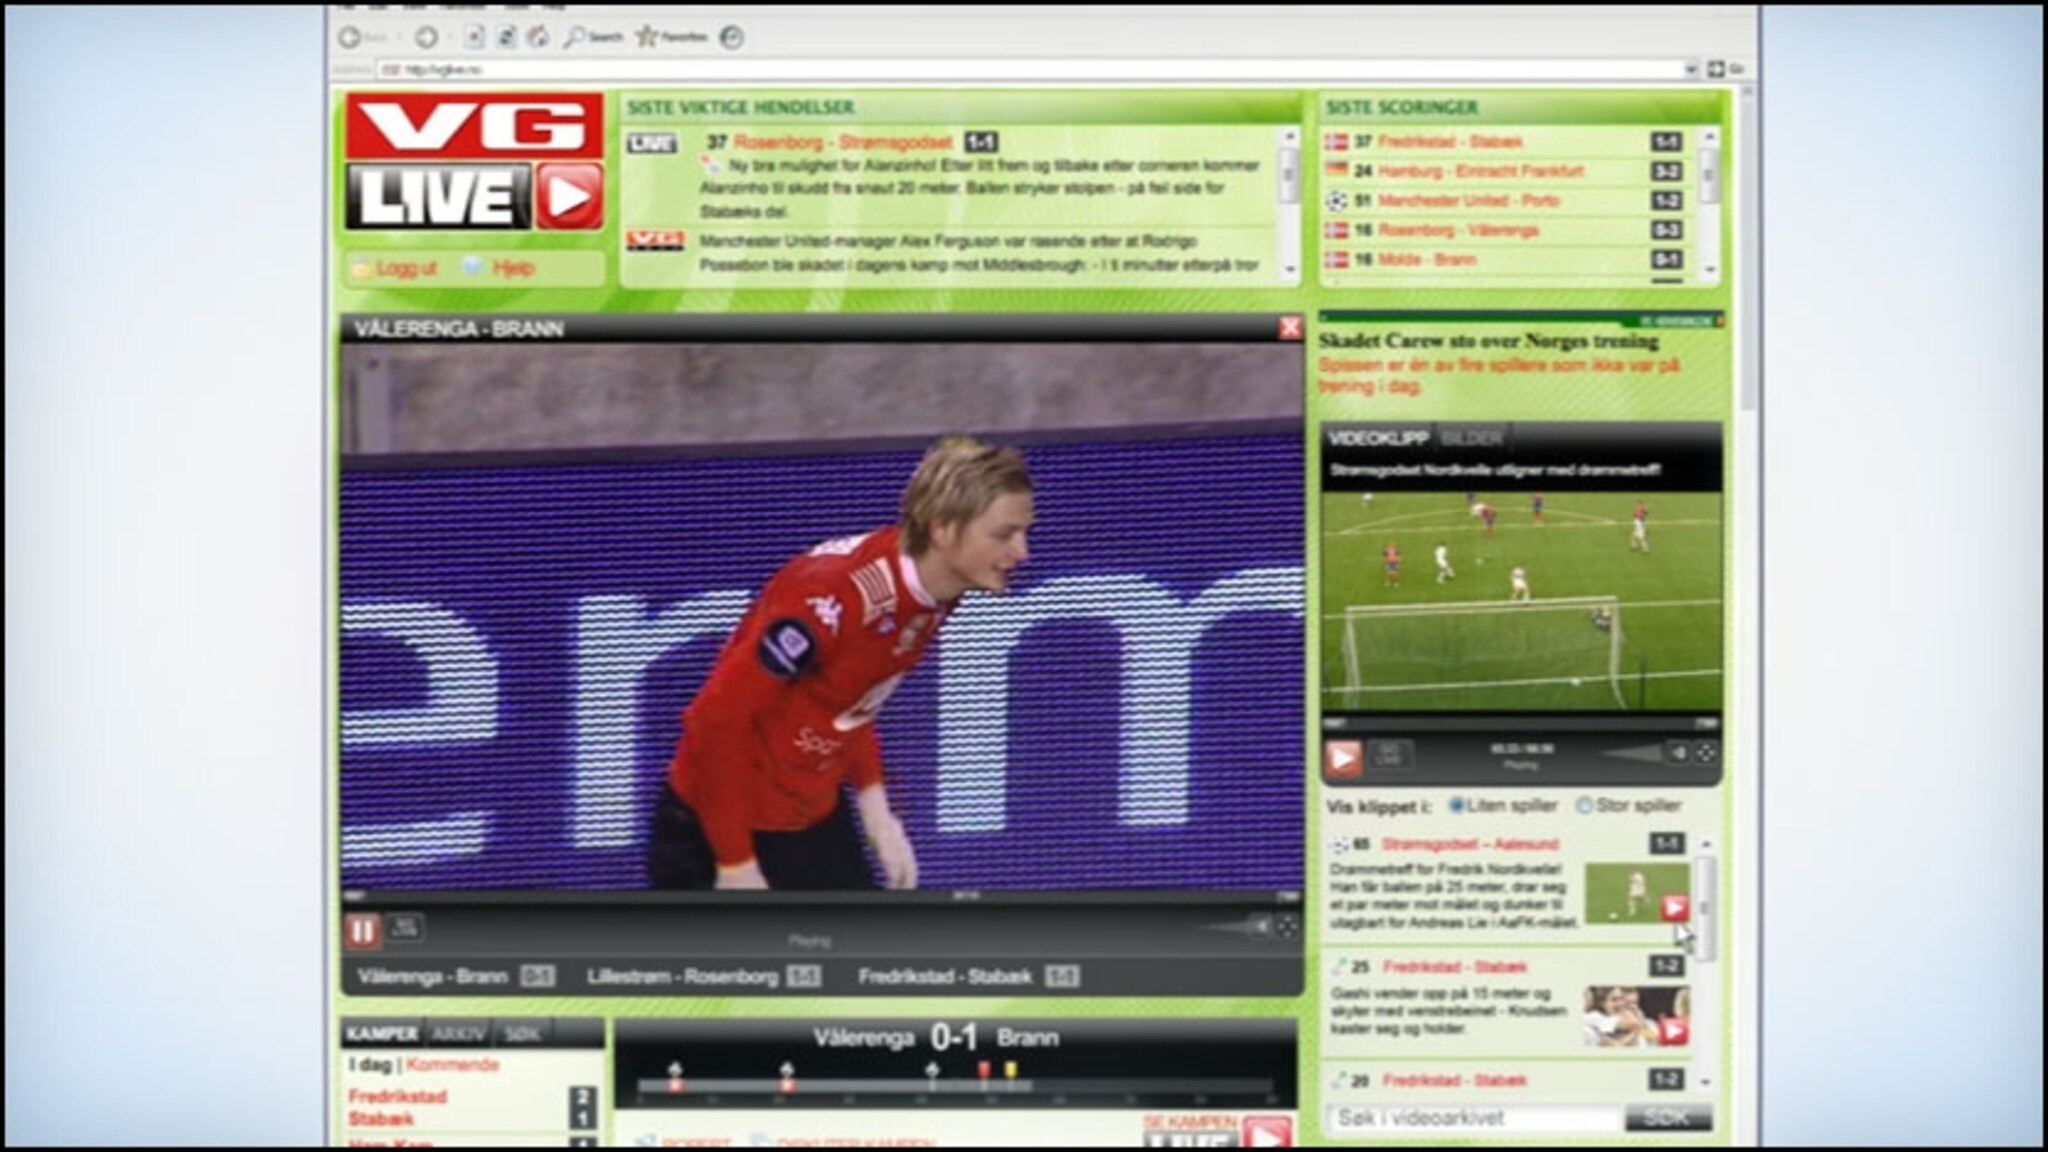2048x1152 pixels.
Task: Click the down arrow in Siste scoringer
Action: (1709, 268)
